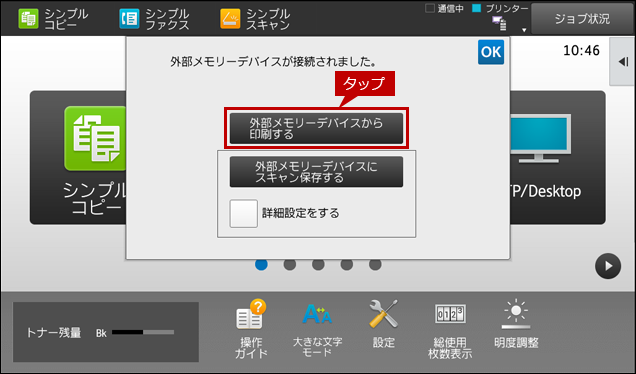This screenshot has height=374, width=636.
Task: Open the FTP/Desktop home tile
Action: tap(557, 157)
